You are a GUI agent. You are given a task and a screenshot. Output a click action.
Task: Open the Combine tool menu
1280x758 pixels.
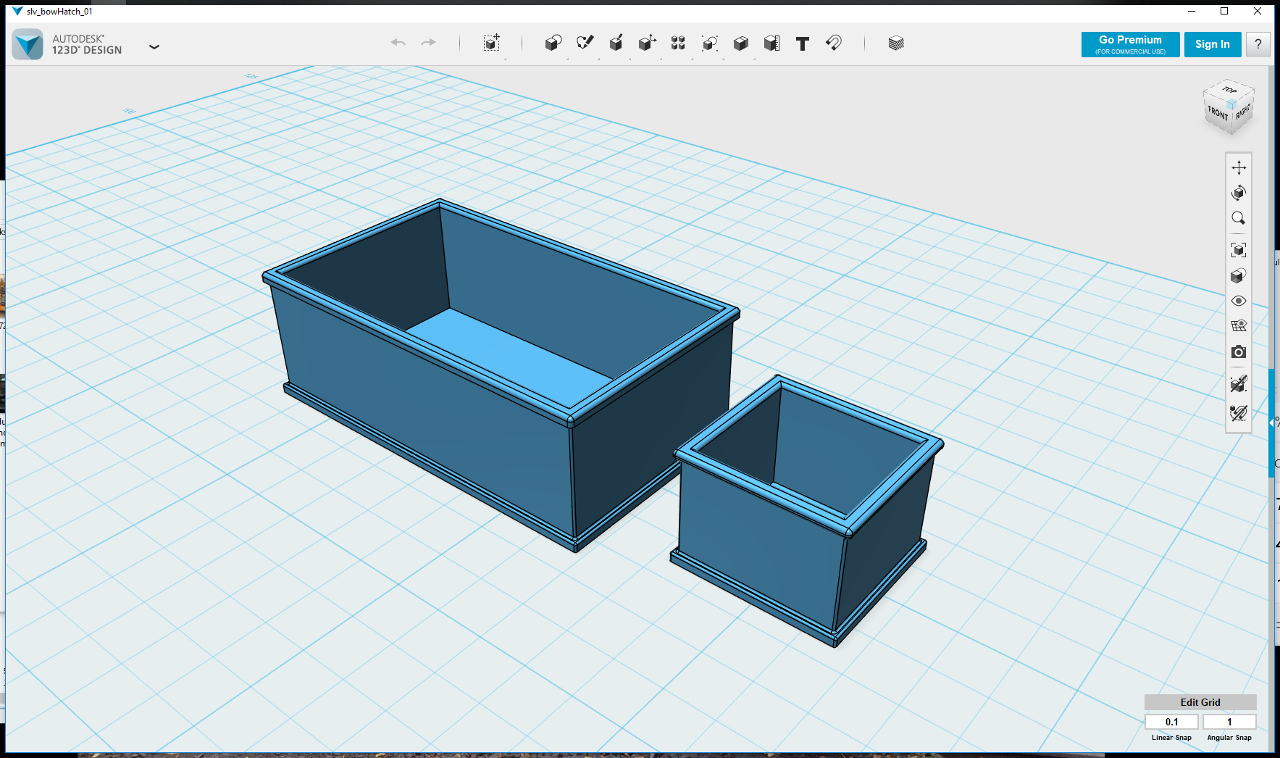coord(741,43)
